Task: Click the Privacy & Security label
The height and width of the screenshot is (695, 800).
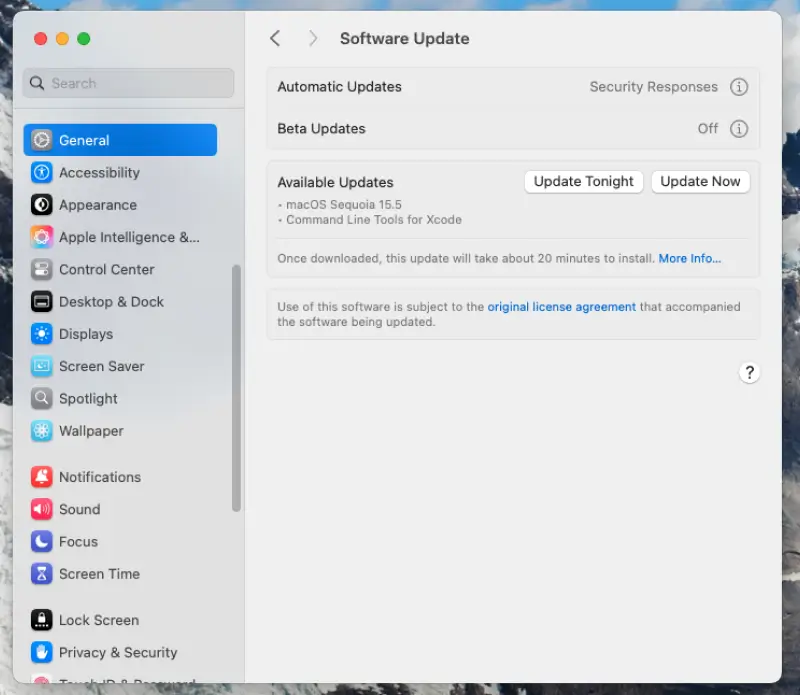Action: click(118, 652)
